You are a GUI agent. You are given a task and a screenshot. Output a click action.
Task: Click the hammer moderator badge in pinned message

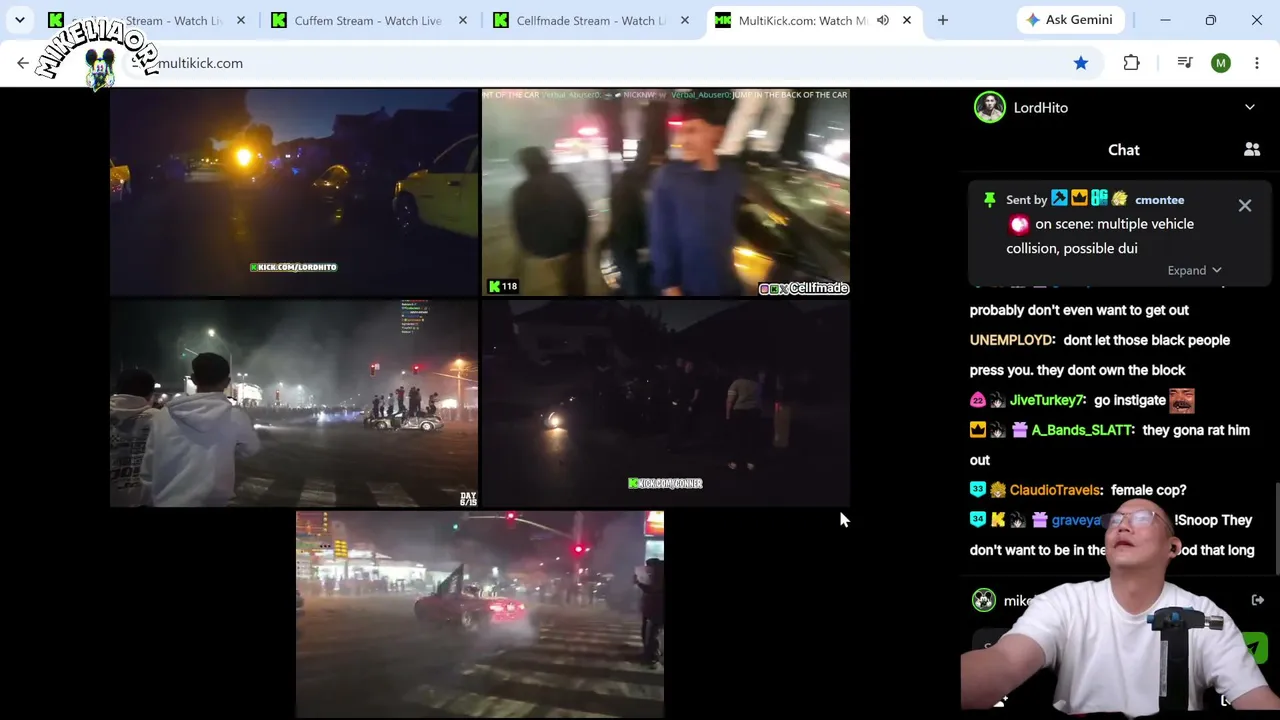click(1059, 199)
